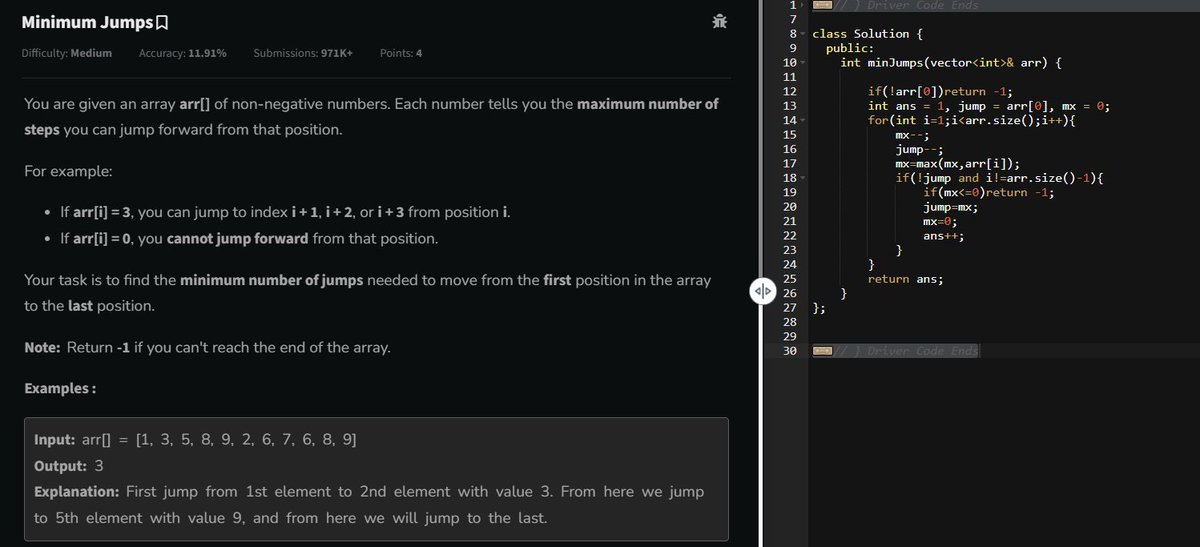Expand folded driver code badge at line 30
Viewport: 1200px width, 547px height.
(821, 351)
